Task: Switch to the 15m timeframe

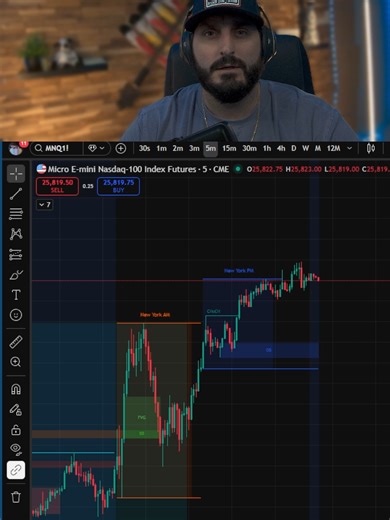Action: 229,148
